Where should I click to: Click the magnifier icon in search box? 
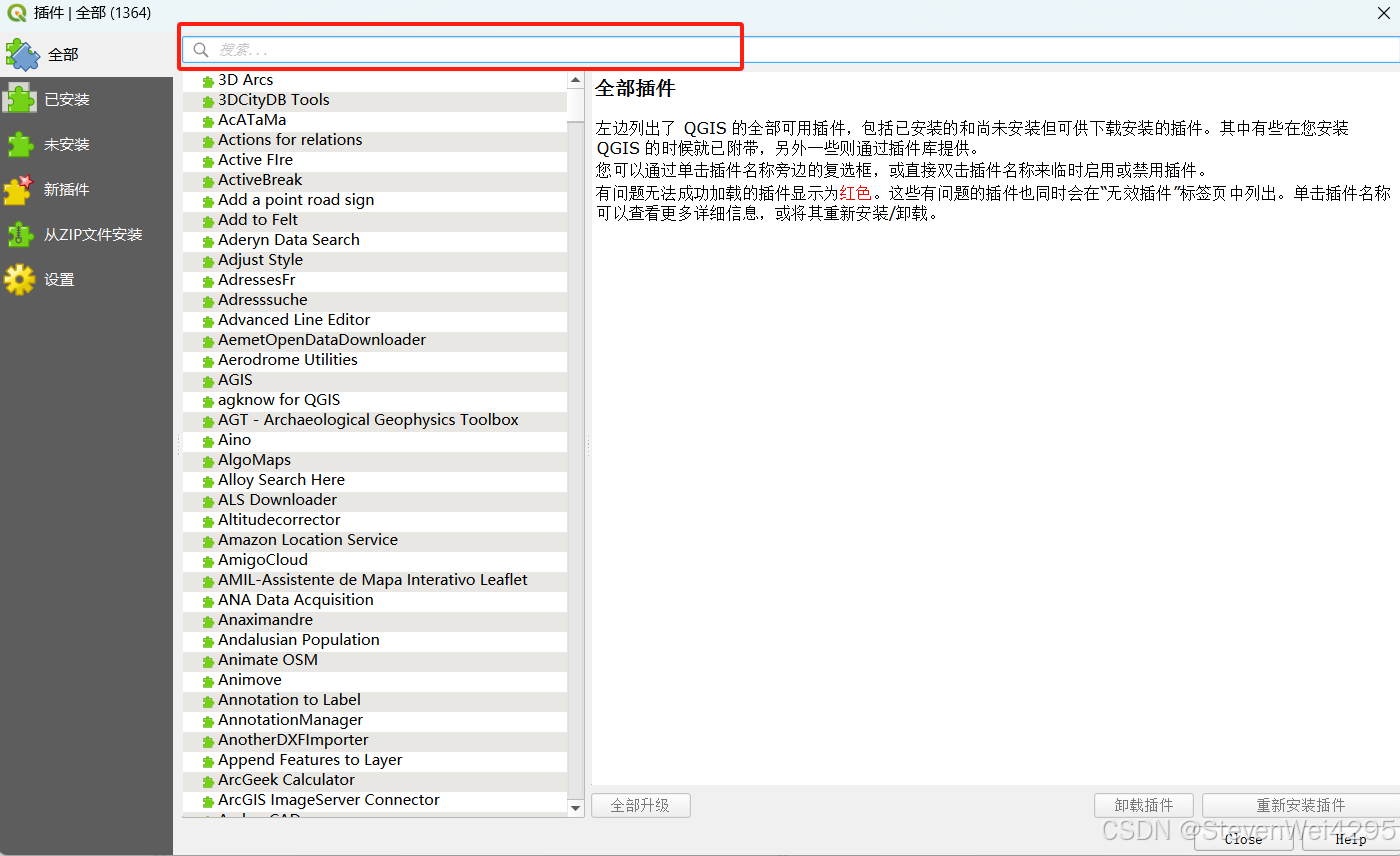tap(201, 50)
